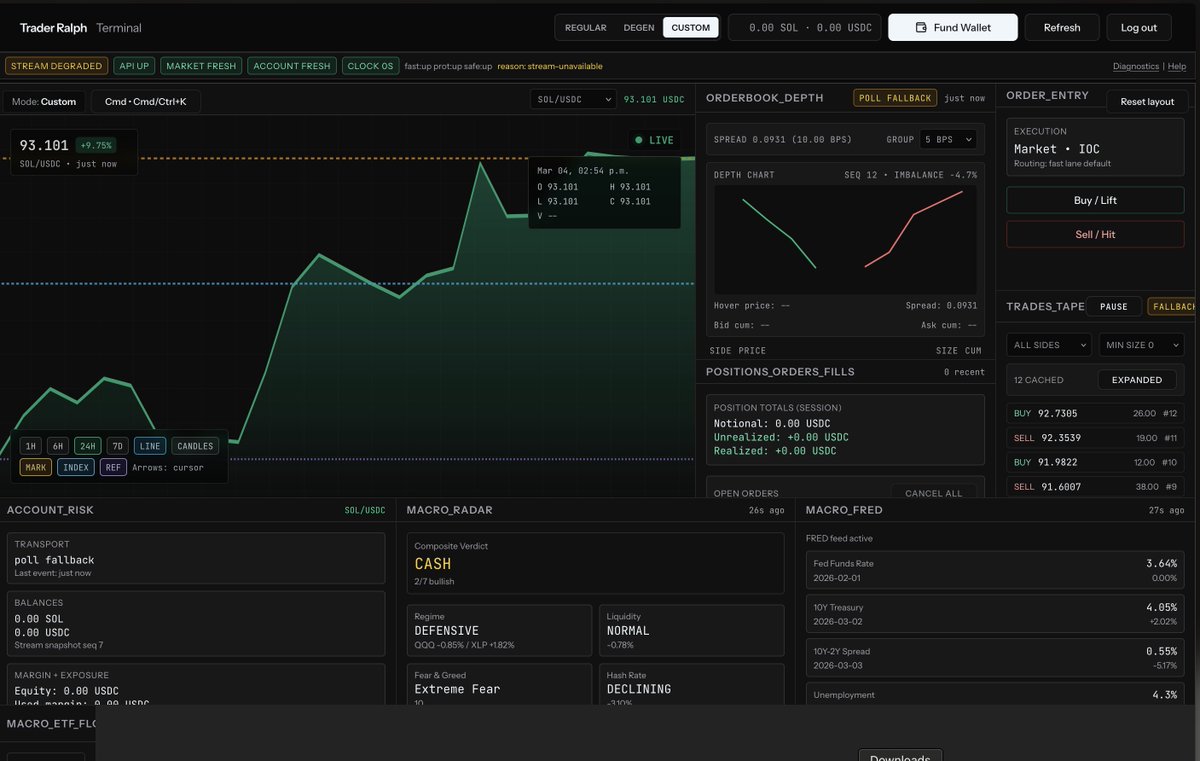
Task: Click the Fund Wallet button
Action: pos(953,28)
